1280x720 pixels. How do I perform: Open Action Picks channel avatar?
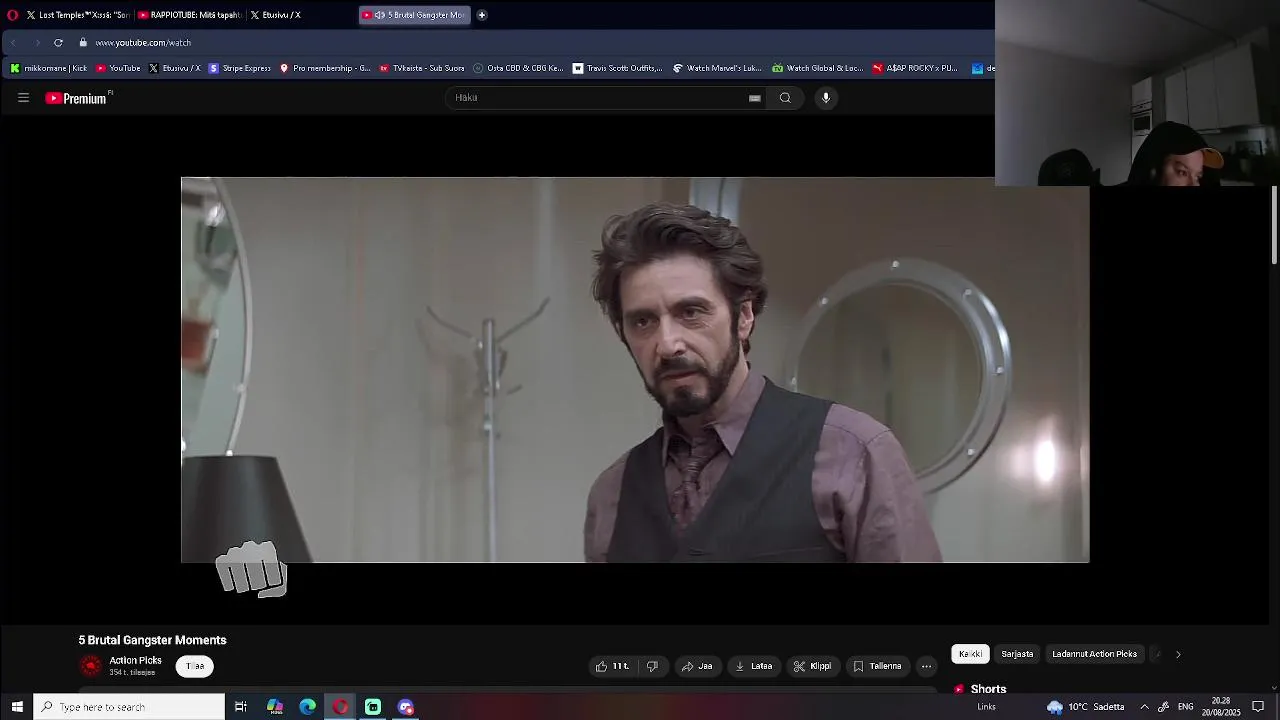click(x=91, y=666)
